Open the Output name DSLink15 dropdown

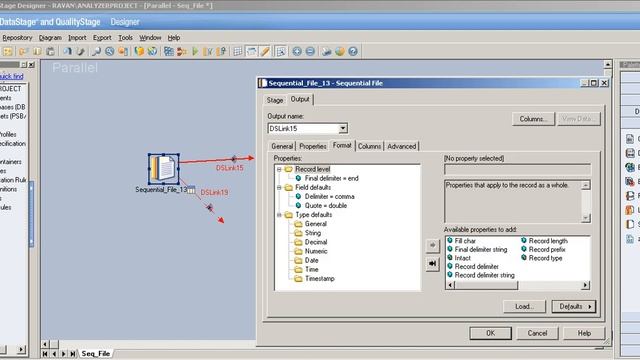[x=343, y=128]
